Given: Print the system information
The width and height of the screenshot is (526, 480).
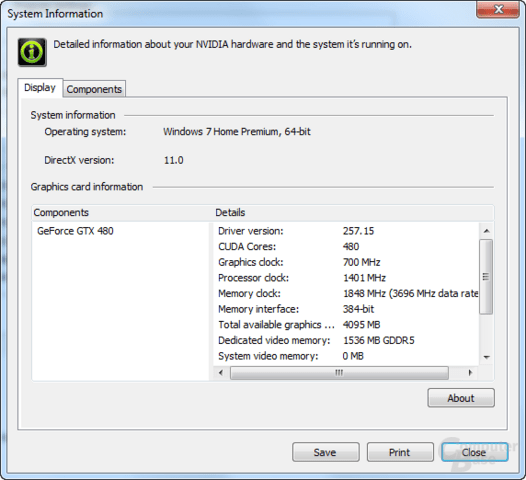Looking at the screenshot, I should (x=400, y=452).
